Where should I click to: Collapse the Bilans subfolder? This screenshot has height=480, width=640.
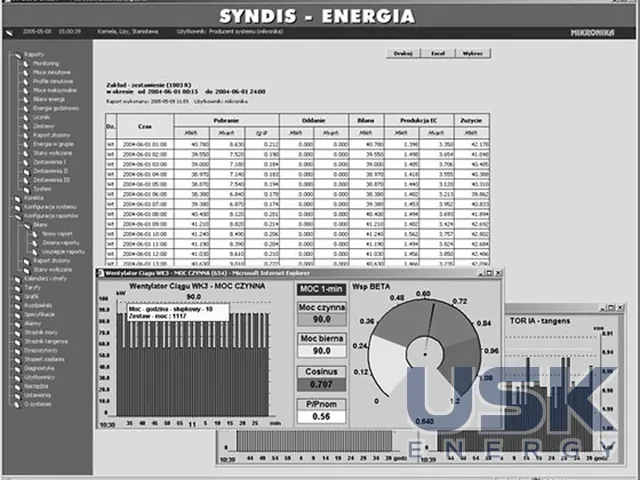click(26, 226)
